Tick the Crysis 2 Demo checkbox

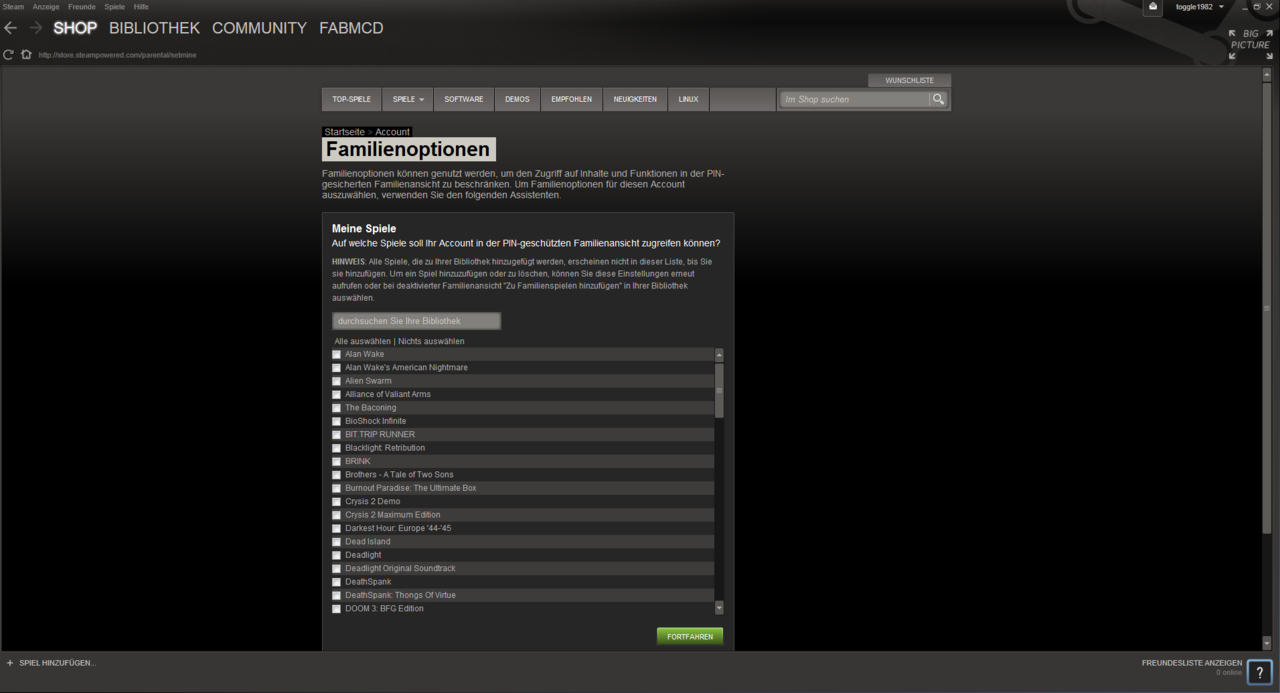[x=337, y=502]
